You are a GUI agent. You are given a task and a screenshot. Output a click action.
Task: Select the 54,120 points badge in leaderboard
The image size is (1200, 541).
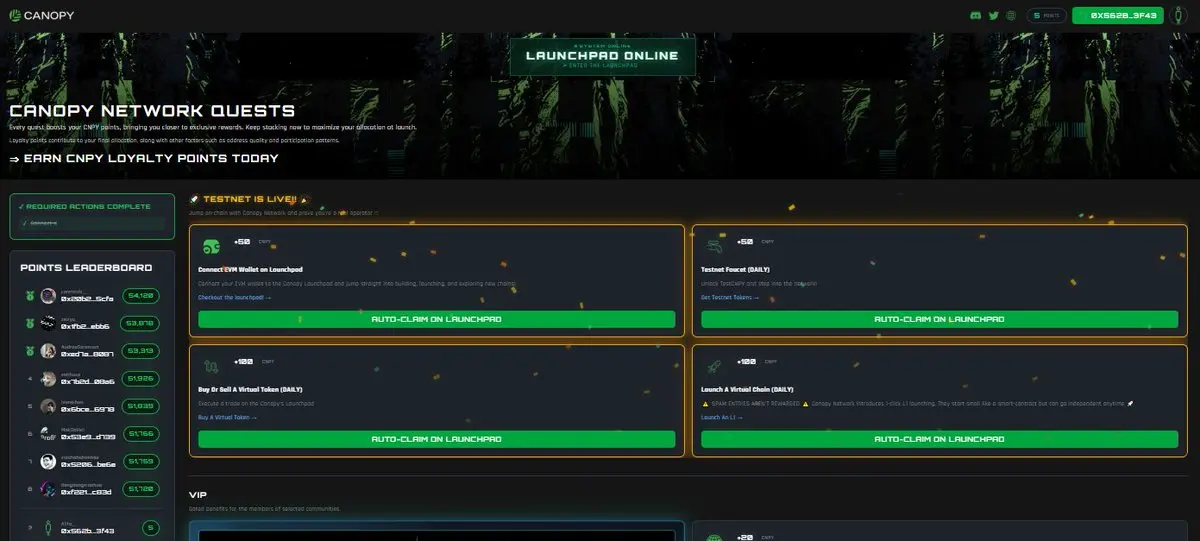click(139, 296)
